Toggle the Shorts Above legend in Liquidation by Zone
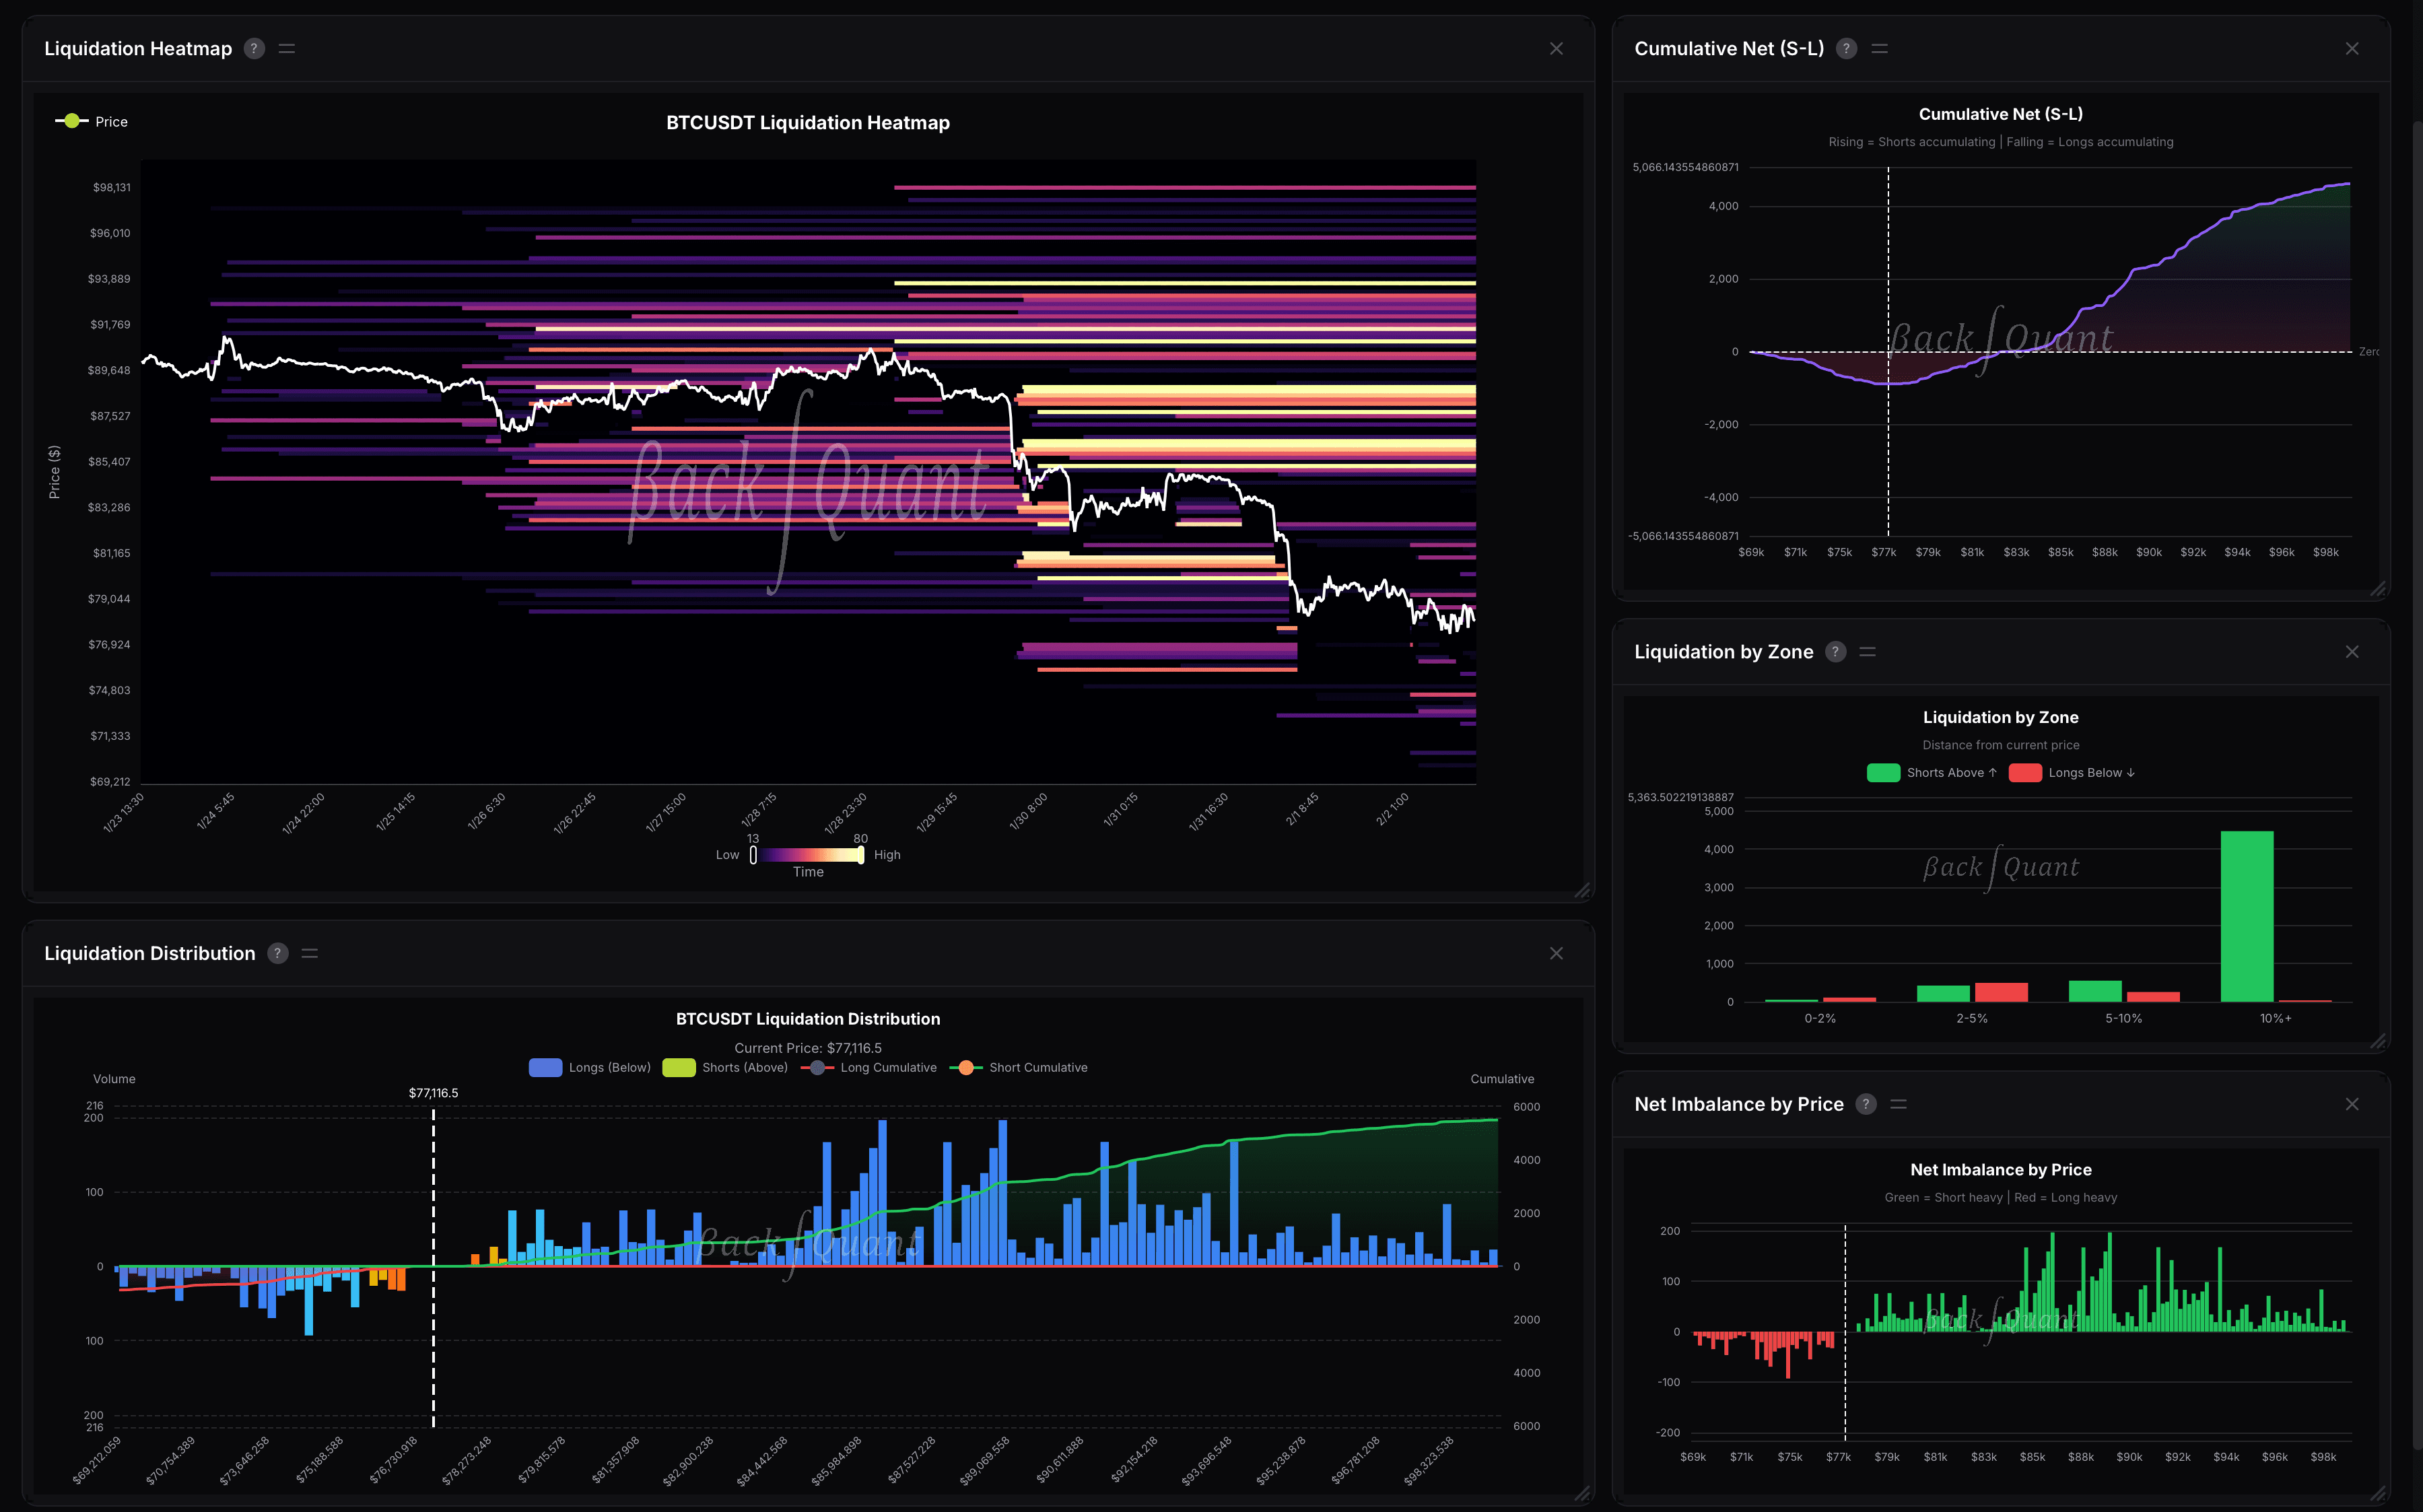This screenshot has width=2423, height=1512. click(x=1931, y=772)
